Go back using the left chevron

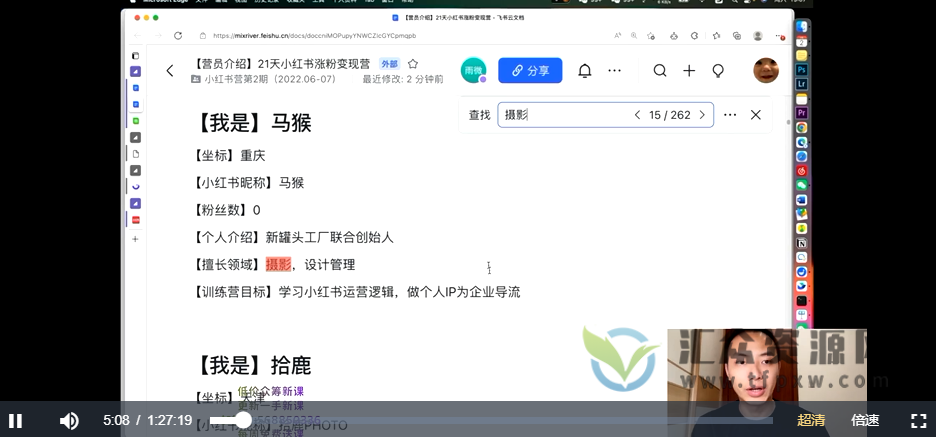[170, 71]
